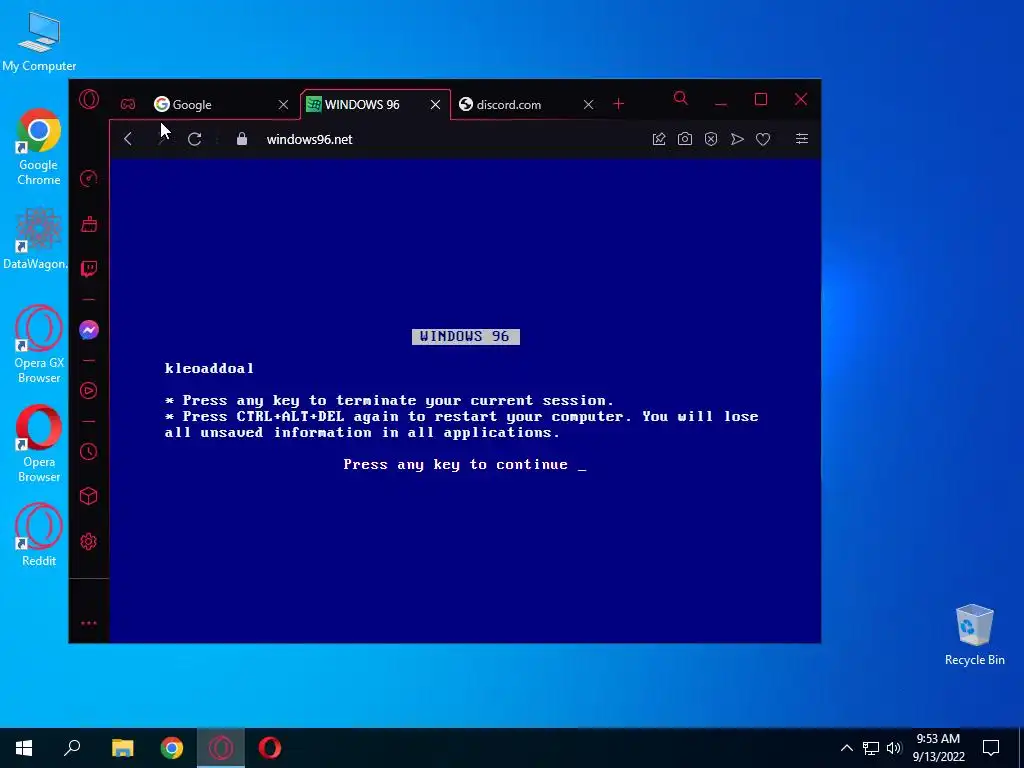Open Google Chrome desktop shortcut
The image size is (1024, 768).
click(39, 147)
